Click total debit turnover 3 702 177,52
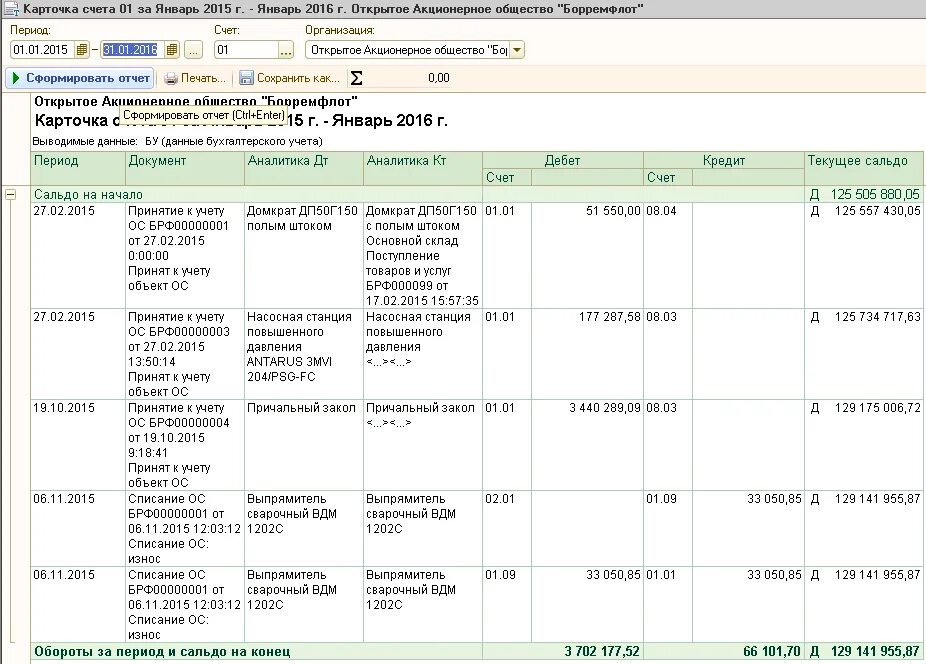The width and height of the screenshot is (926, 664). pyautogui.click(x=602, y=652)
